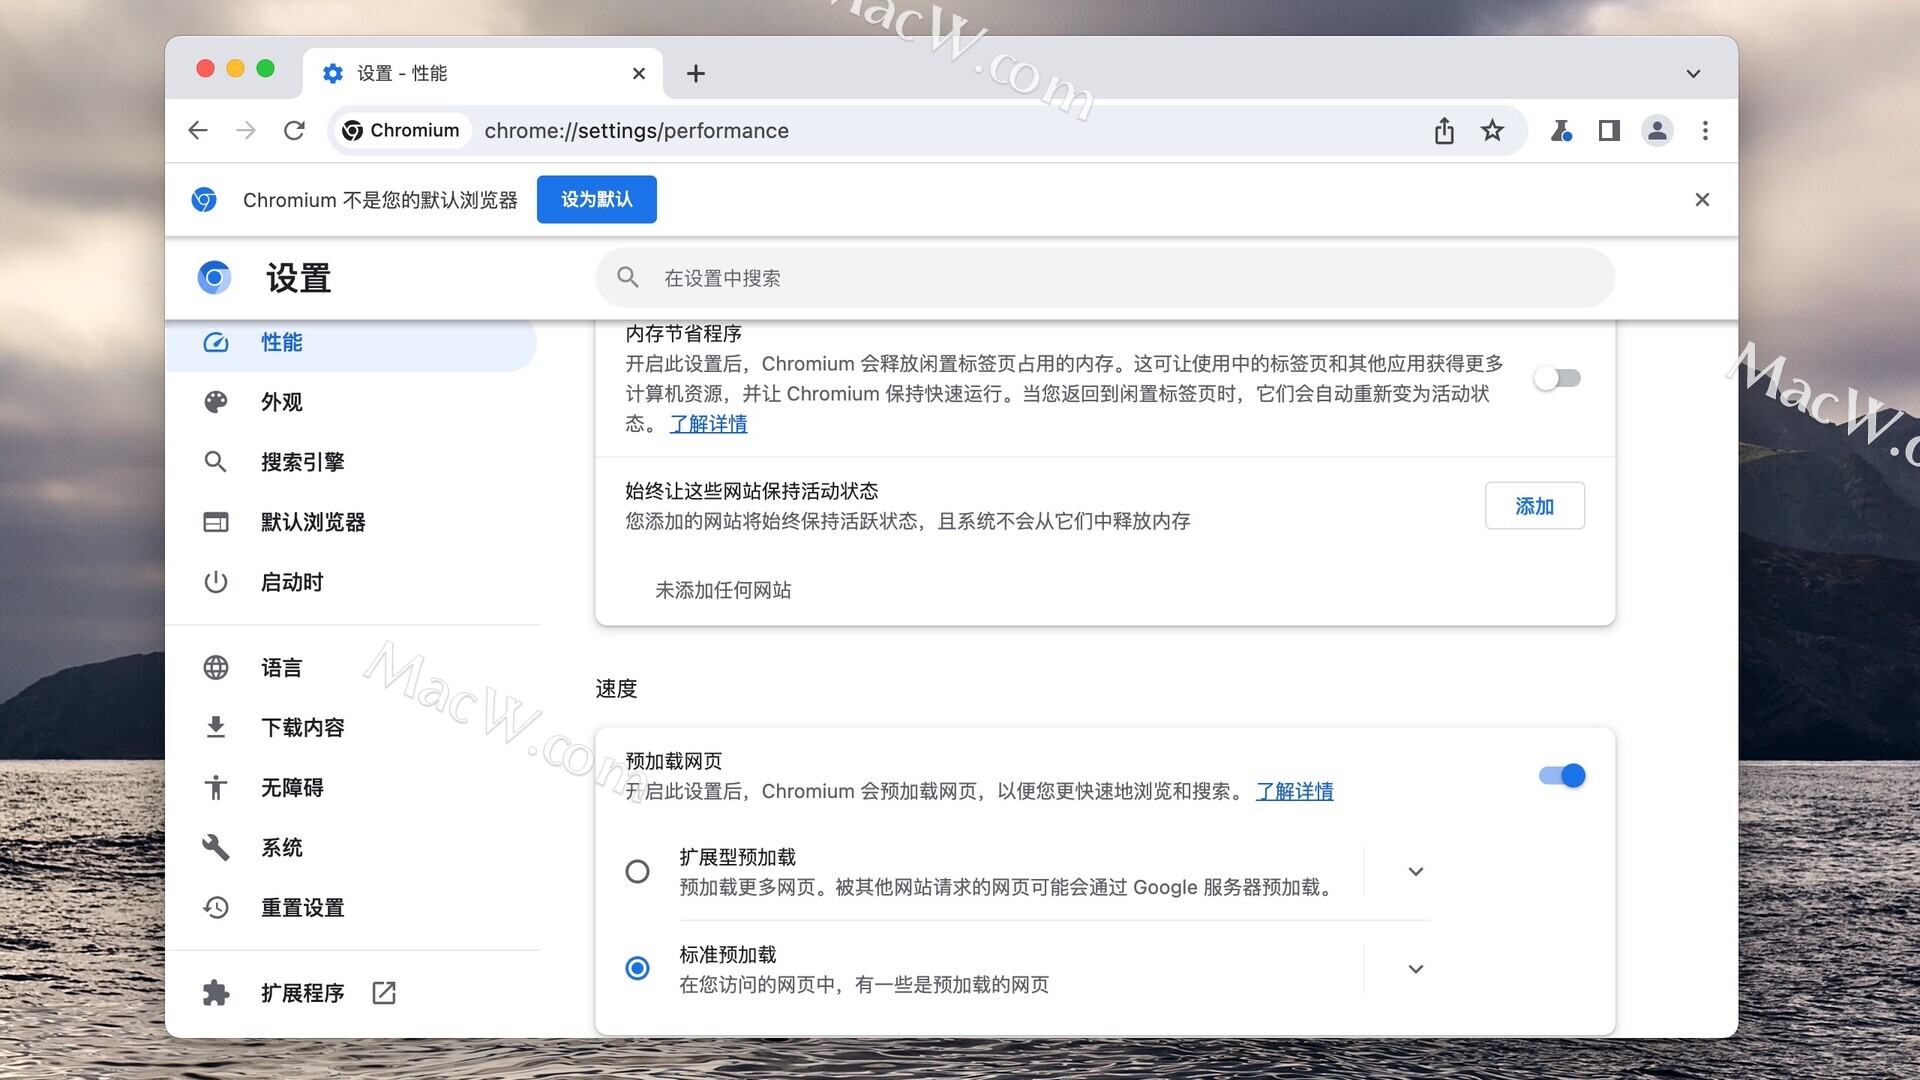Click 设为默认 button
The width and height of the screenshot is (1920, 1080).
[597, 199]
